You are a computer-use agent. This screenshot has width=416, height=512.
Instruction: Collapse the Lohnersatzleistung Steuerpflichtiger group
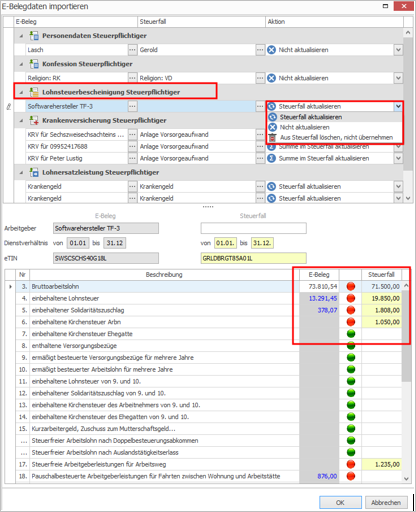tap(21, 173)
